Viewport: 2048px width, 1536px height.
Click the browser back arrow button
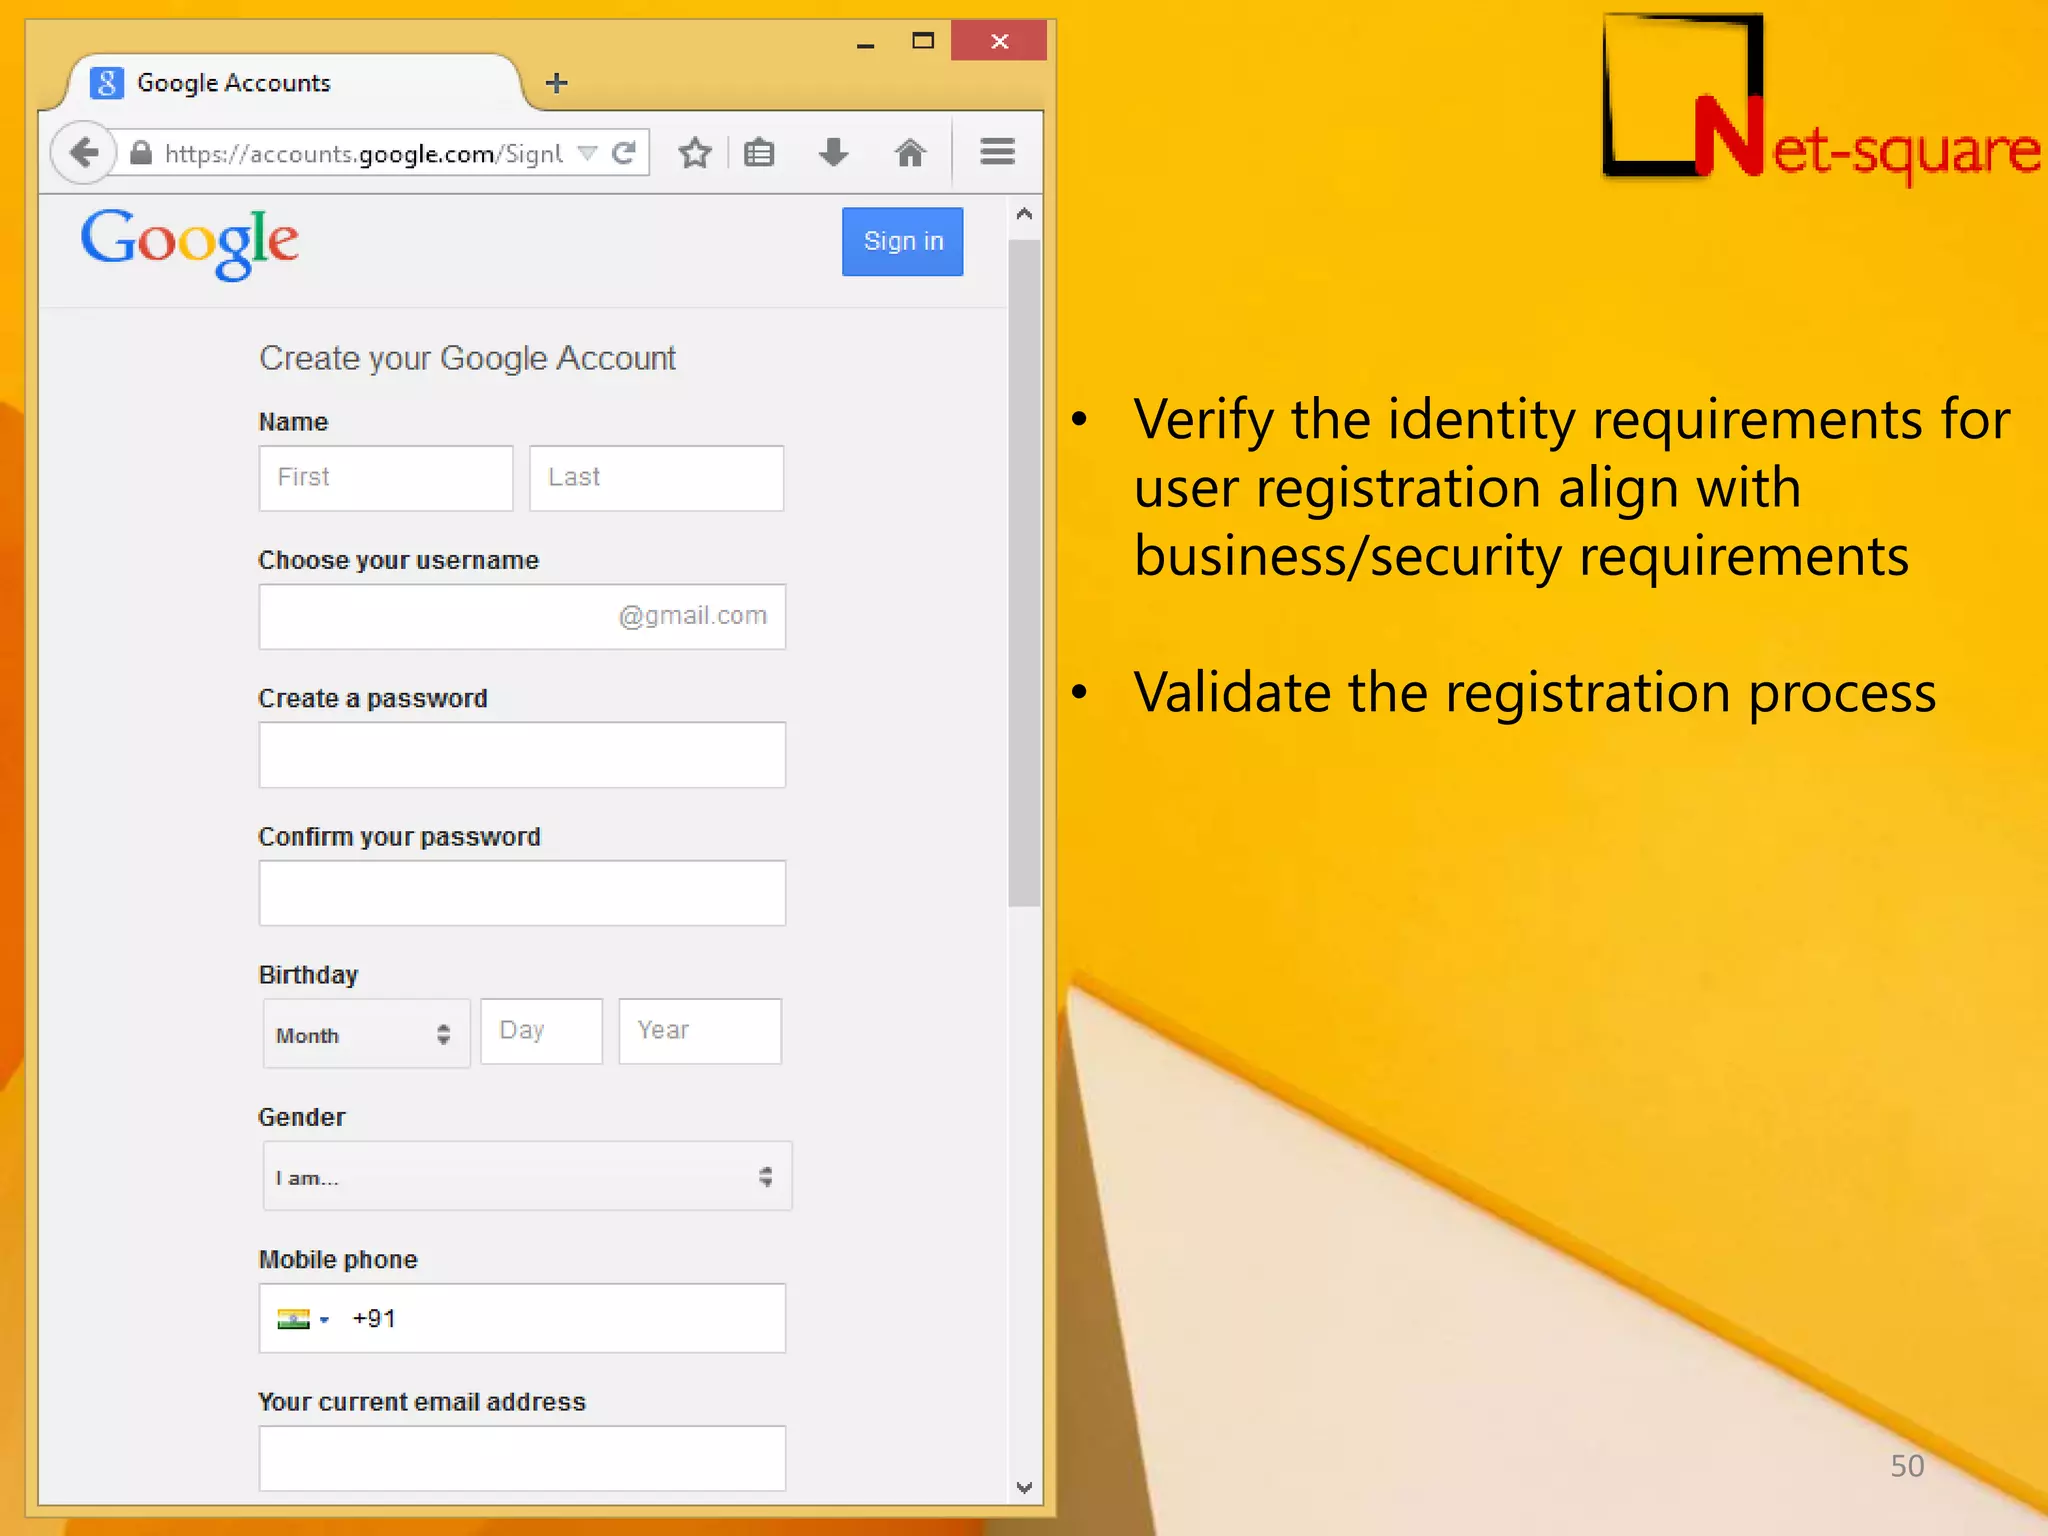point(84,153)
